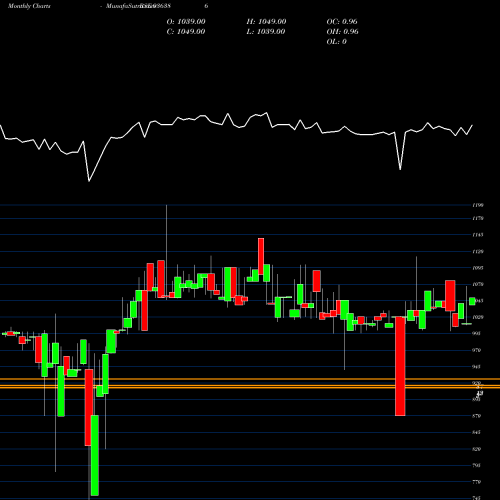This screenshot has height=500, width=500.
Task: Select the high value 'H: 1049.00'
Action: [266, 22]
